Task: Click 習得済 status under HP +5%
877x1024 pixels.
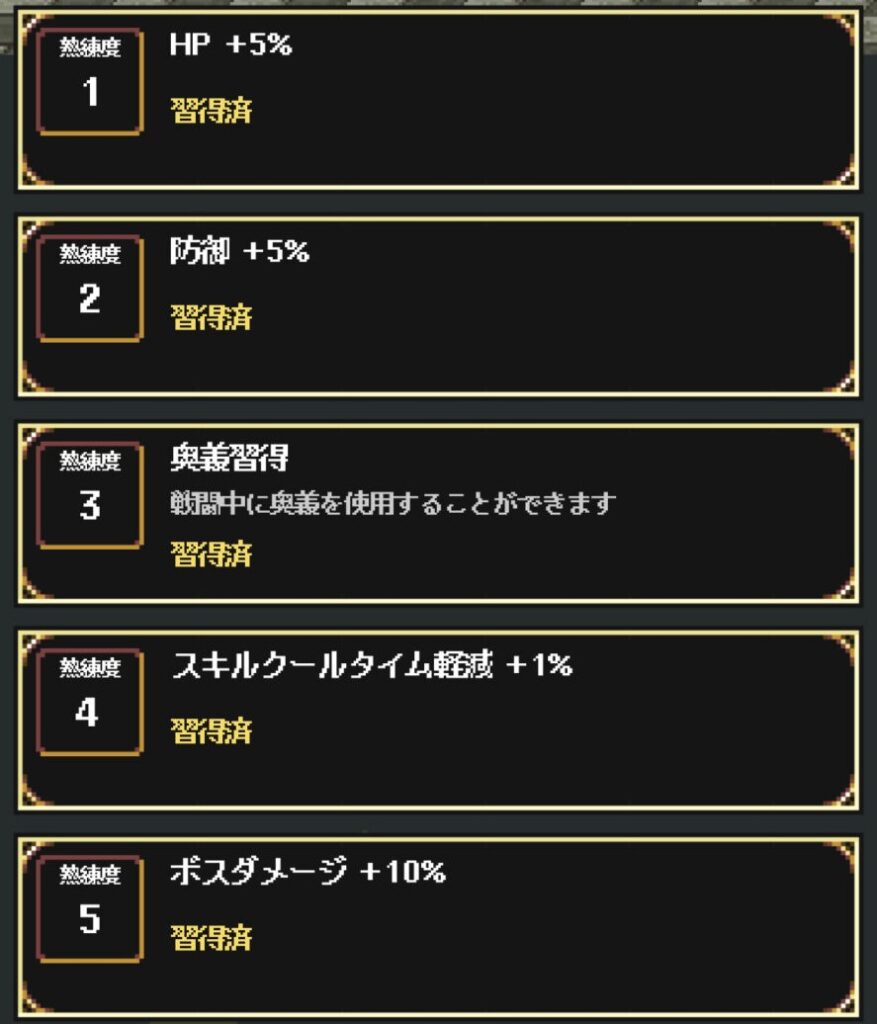Action: coord(211,110)
